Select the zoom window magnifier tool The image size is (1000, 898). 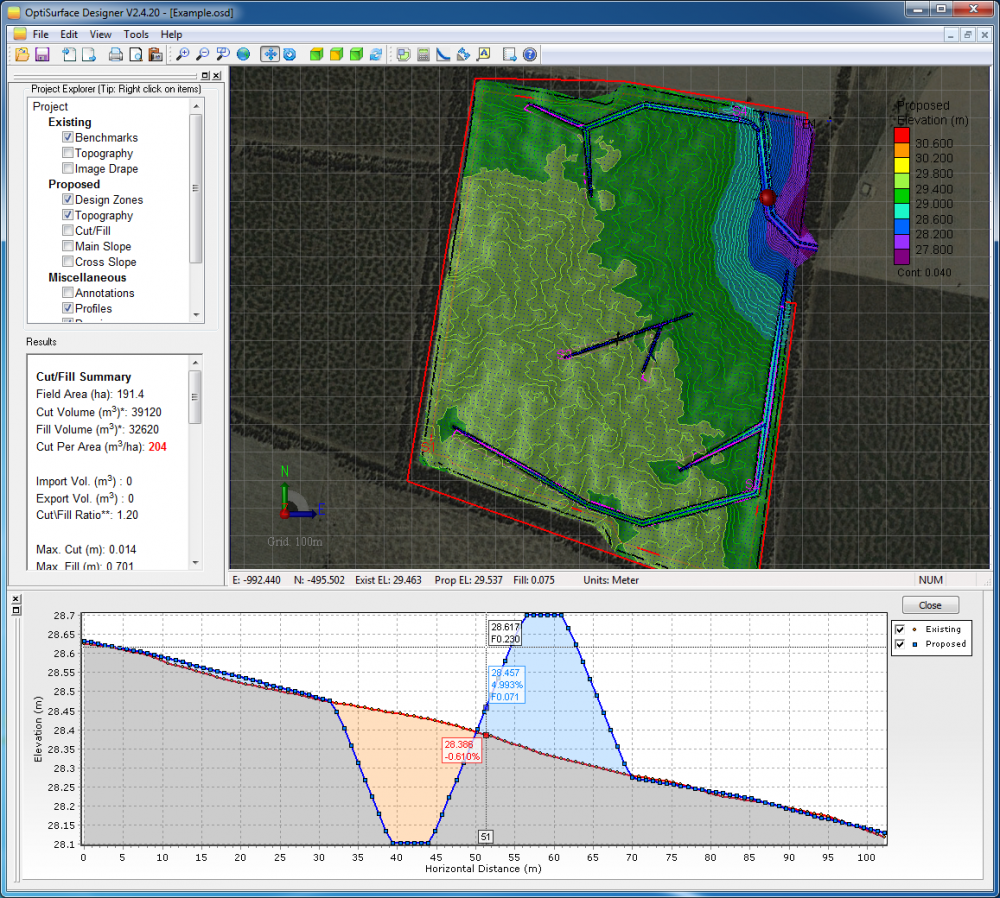(x=223, y=55)
